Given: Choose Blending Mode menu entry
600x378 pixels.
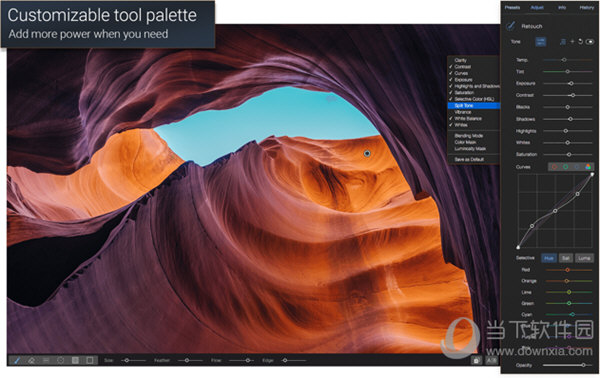Looking at the screenshot, I should 474,136.
